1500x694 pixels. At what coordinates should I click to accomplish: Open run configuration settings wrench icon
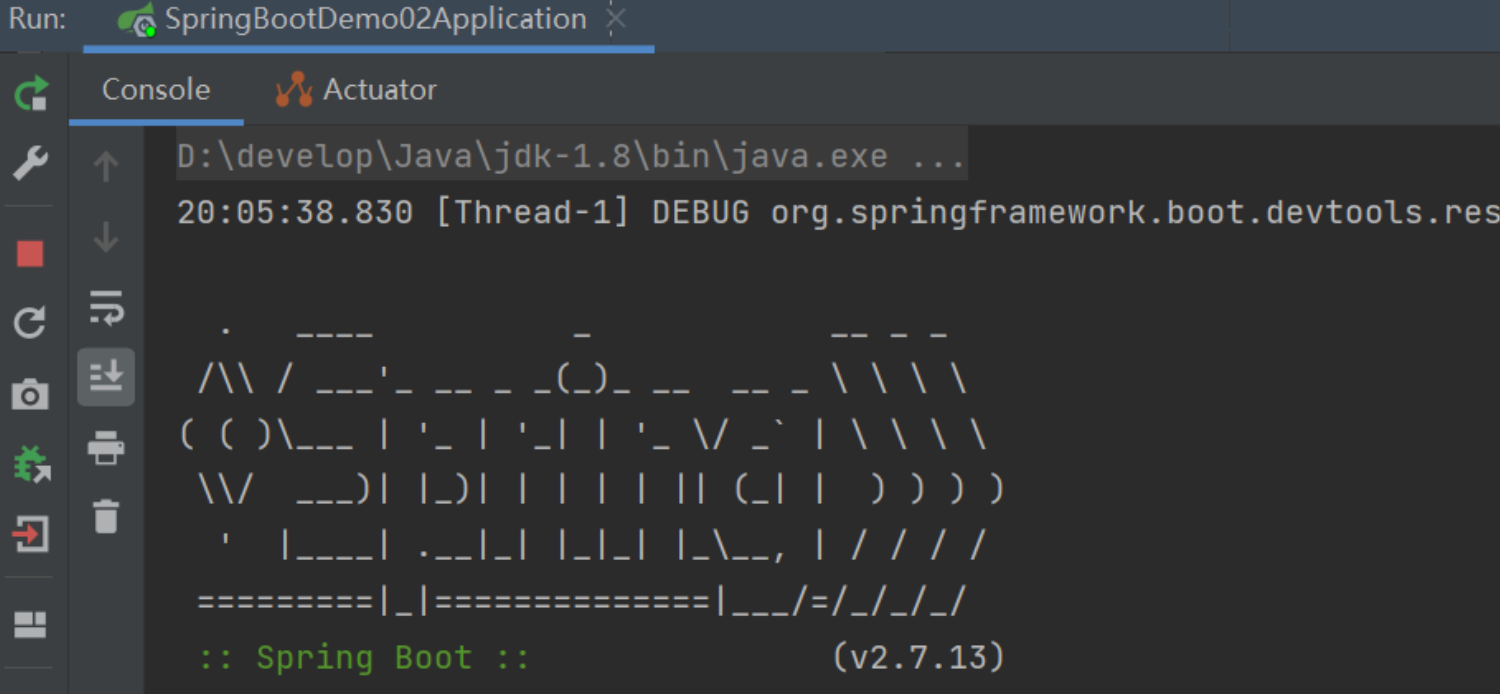click(x=31, y=163)
